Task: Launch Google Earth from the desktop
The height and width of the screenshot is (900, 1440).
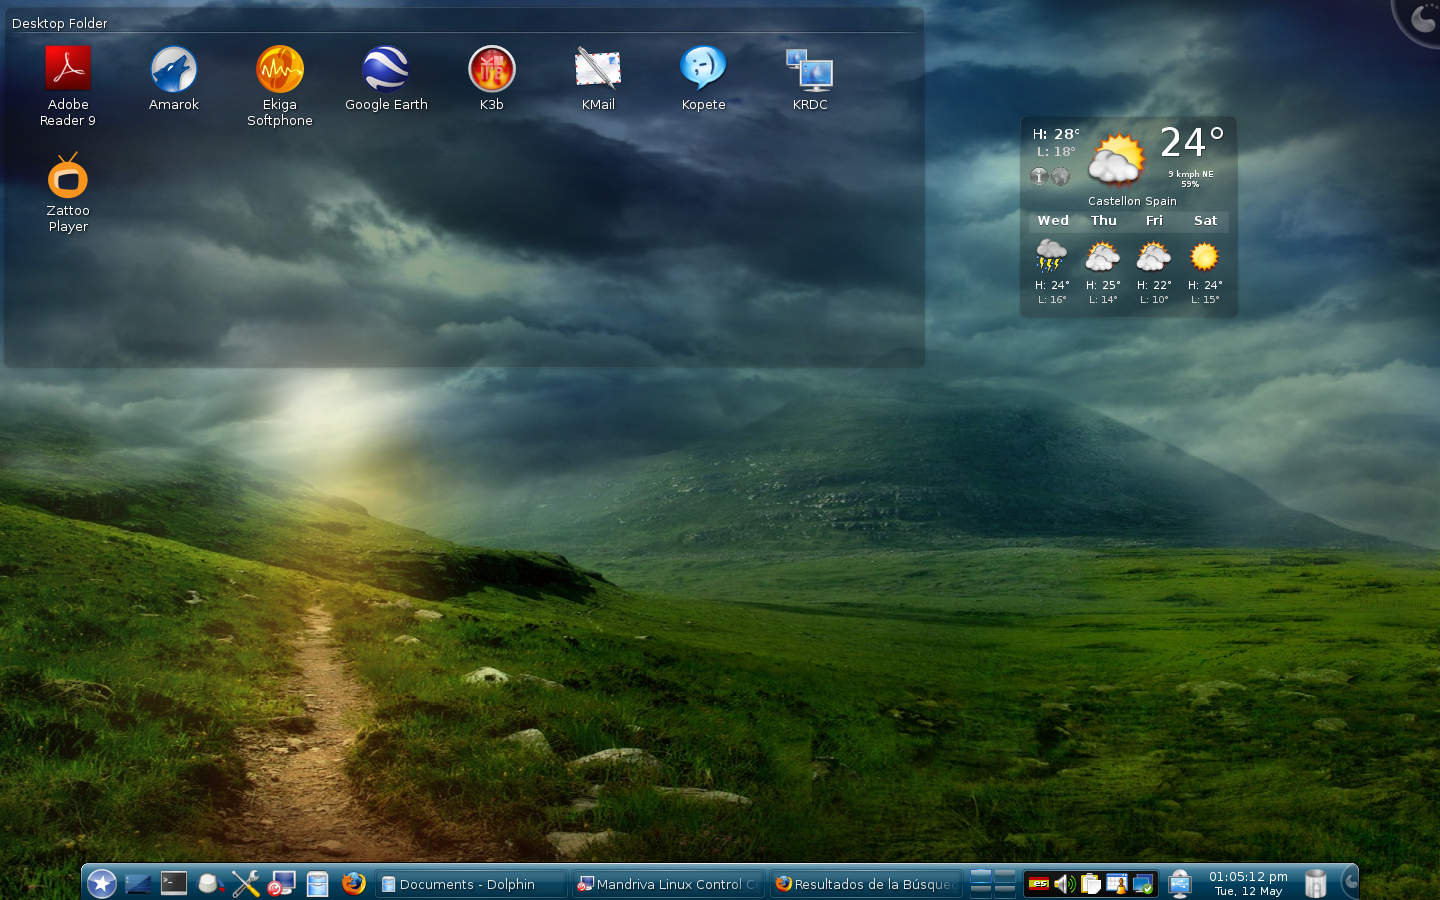Action: 386,70
